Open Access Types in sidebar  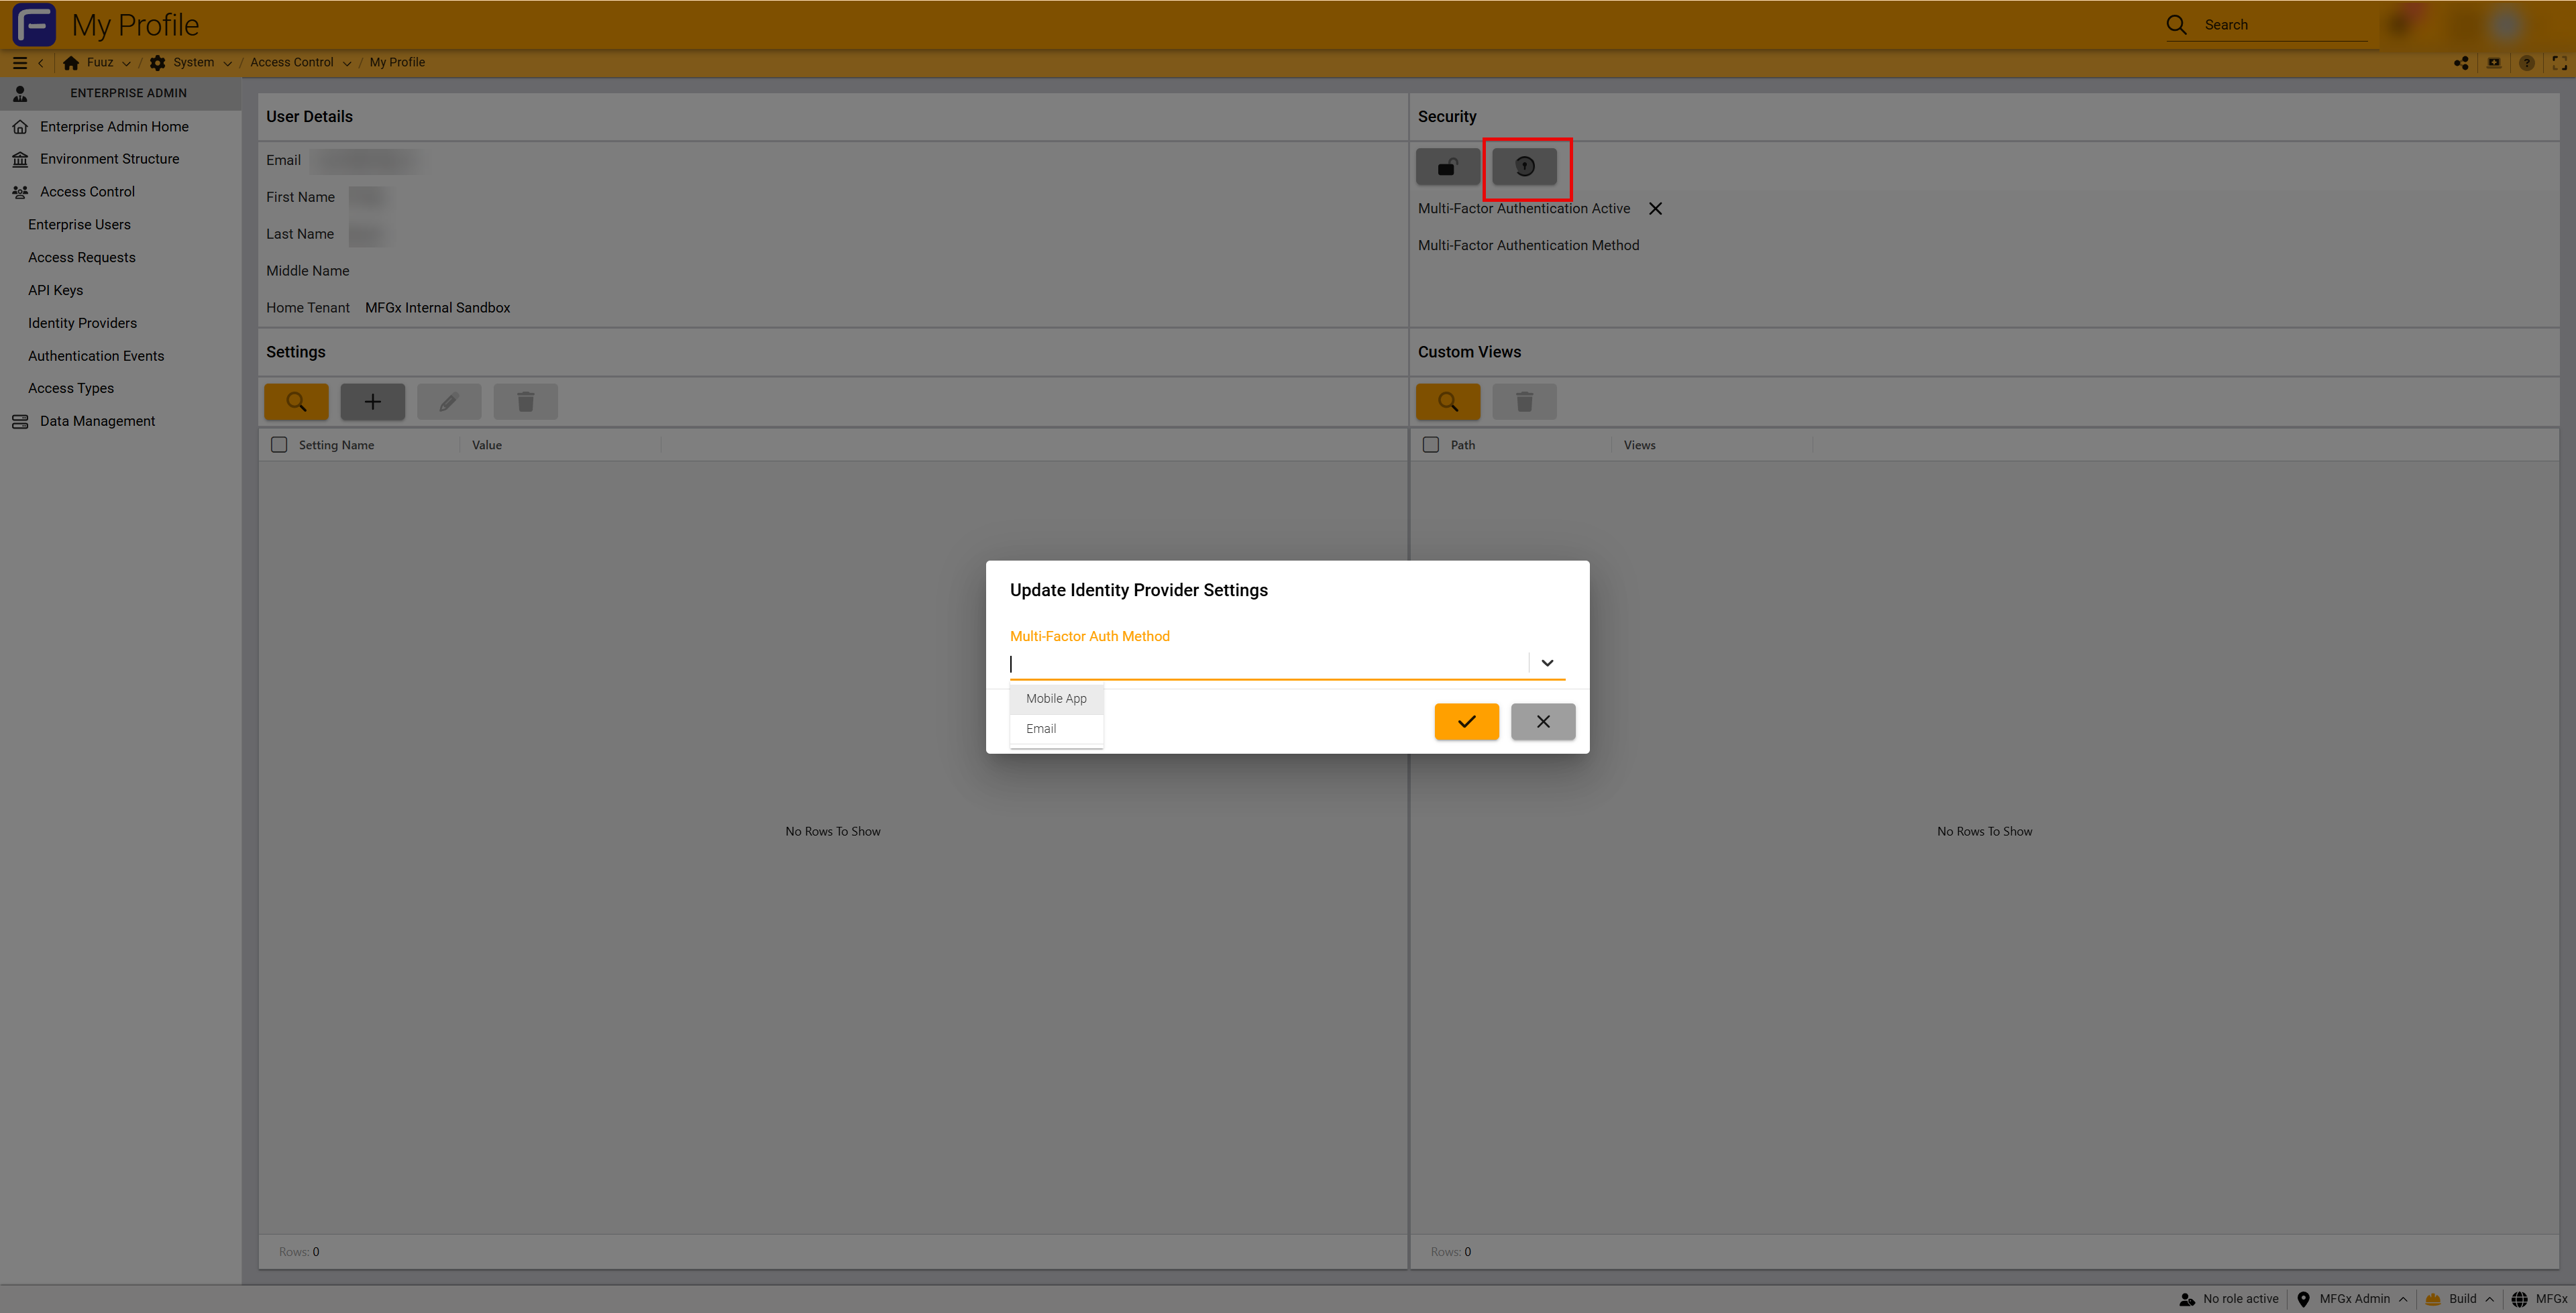(x=71, y=388)
